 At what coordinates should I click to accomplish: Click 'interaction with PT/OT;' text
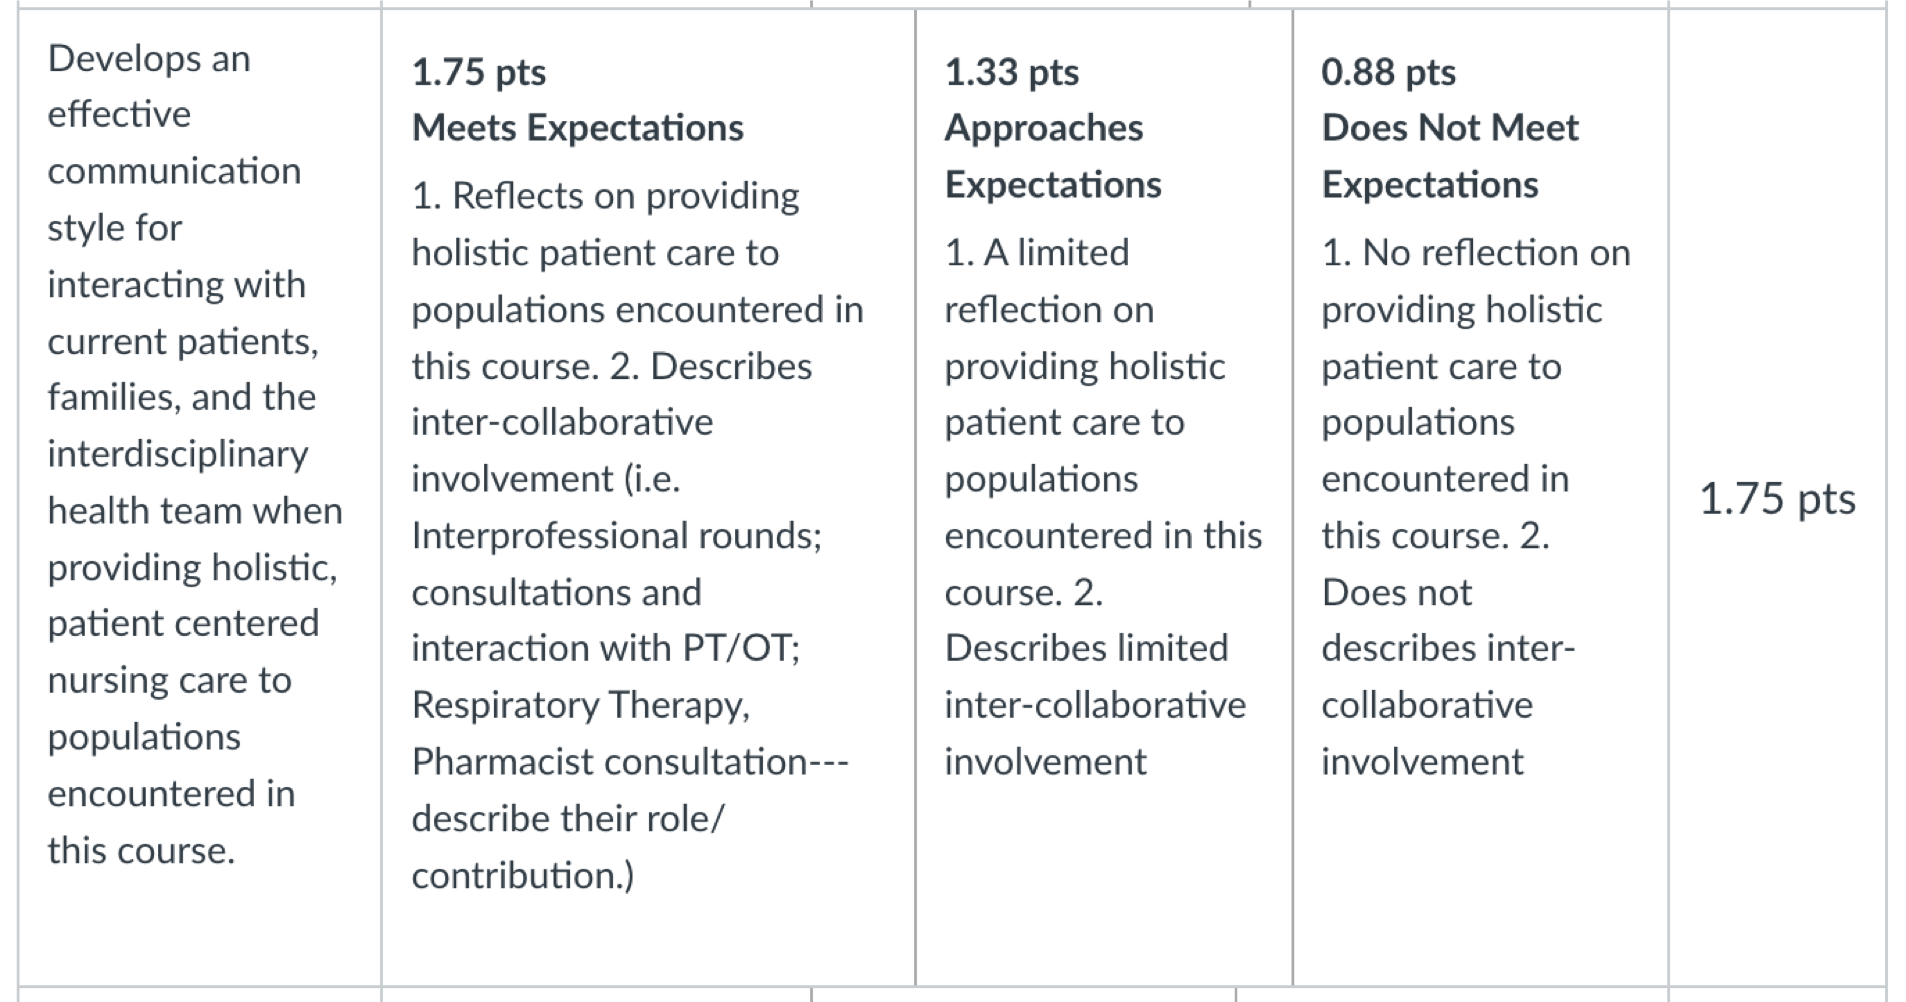point(606,648)
